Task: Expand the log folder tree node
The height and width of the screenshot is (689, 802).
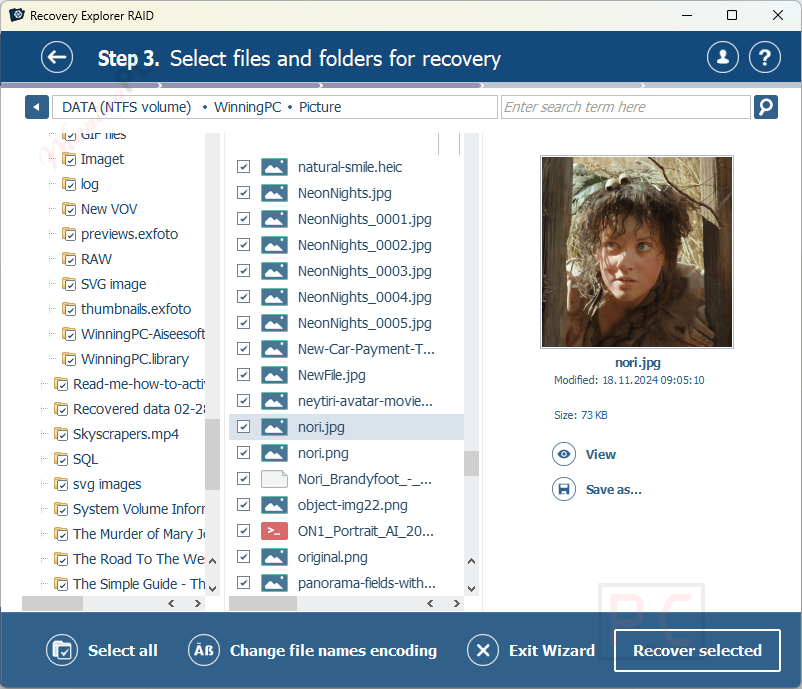Action: [x=52, y=184]
